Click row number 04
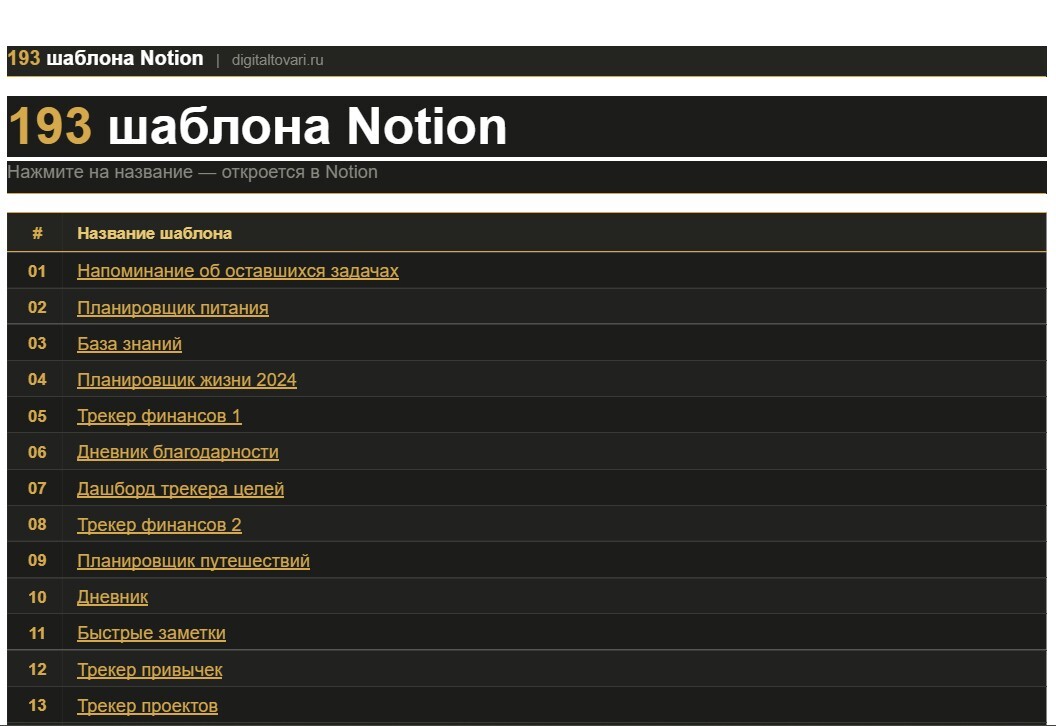The height and width of the screenshot is (726, 1056). [x=37, y=379]
